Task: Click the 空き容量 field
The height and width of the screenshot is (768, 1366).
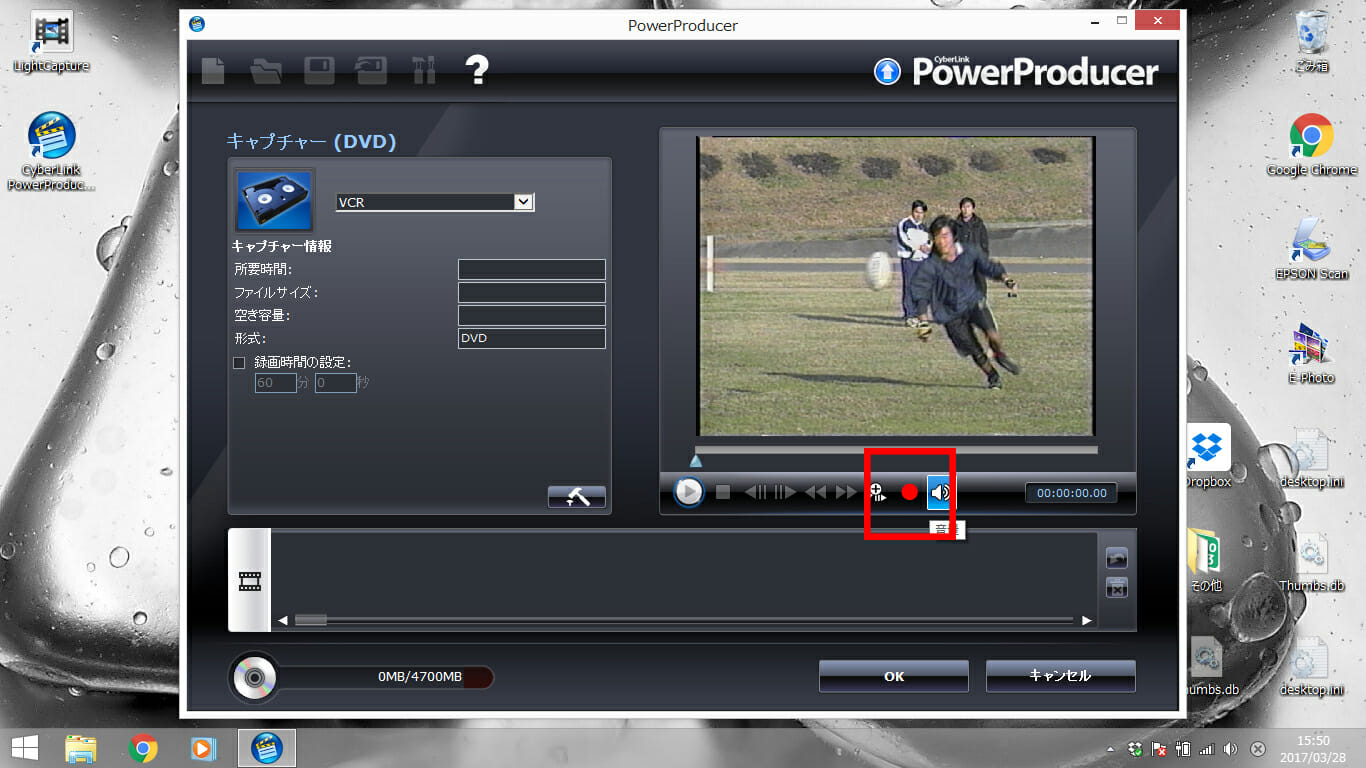Action: click(532, 315)
